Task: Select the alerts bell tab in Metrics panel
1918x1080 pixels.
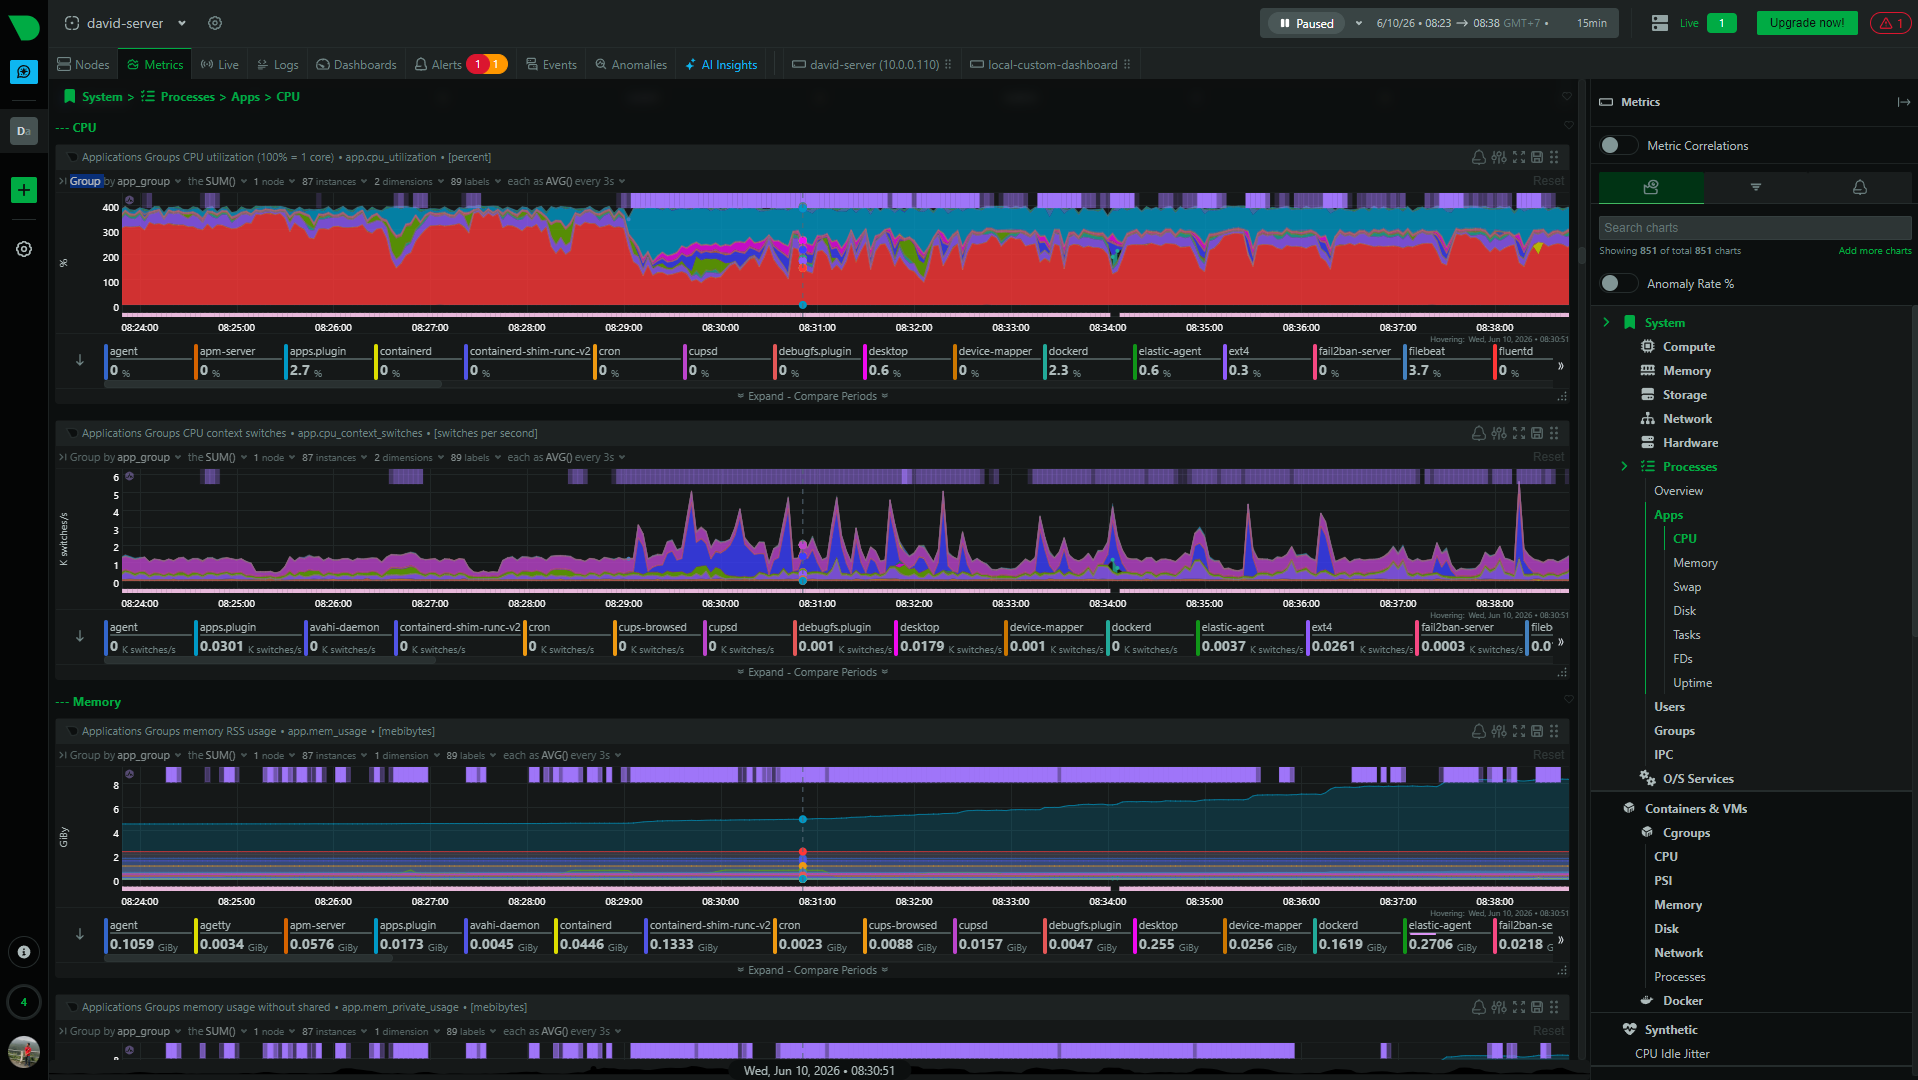Action: point(1859,187)
